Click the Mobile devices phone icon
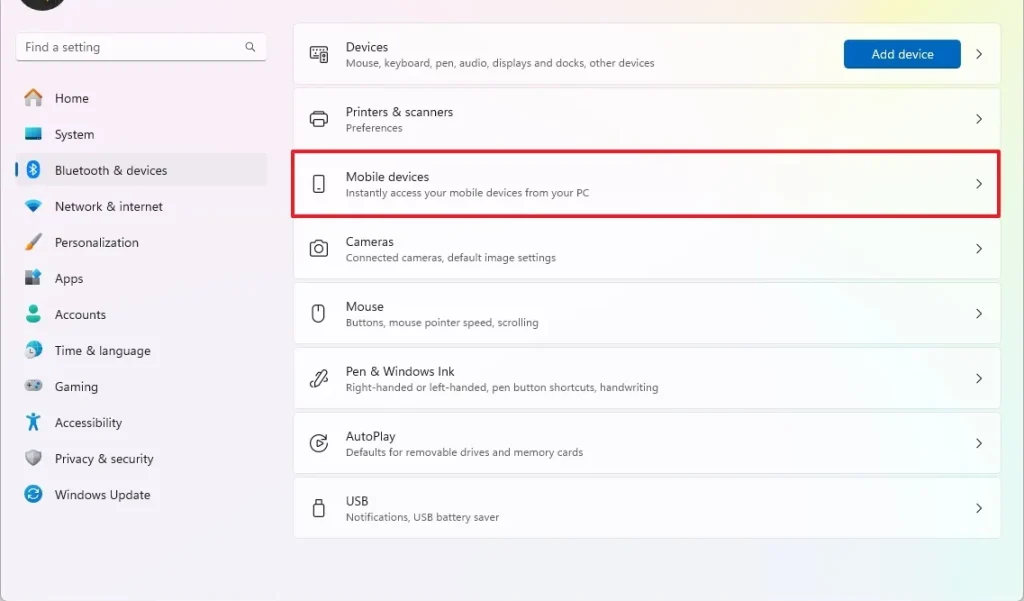Image resolution: width=1024 pixels, height=601 pixels. click(319, 184)
